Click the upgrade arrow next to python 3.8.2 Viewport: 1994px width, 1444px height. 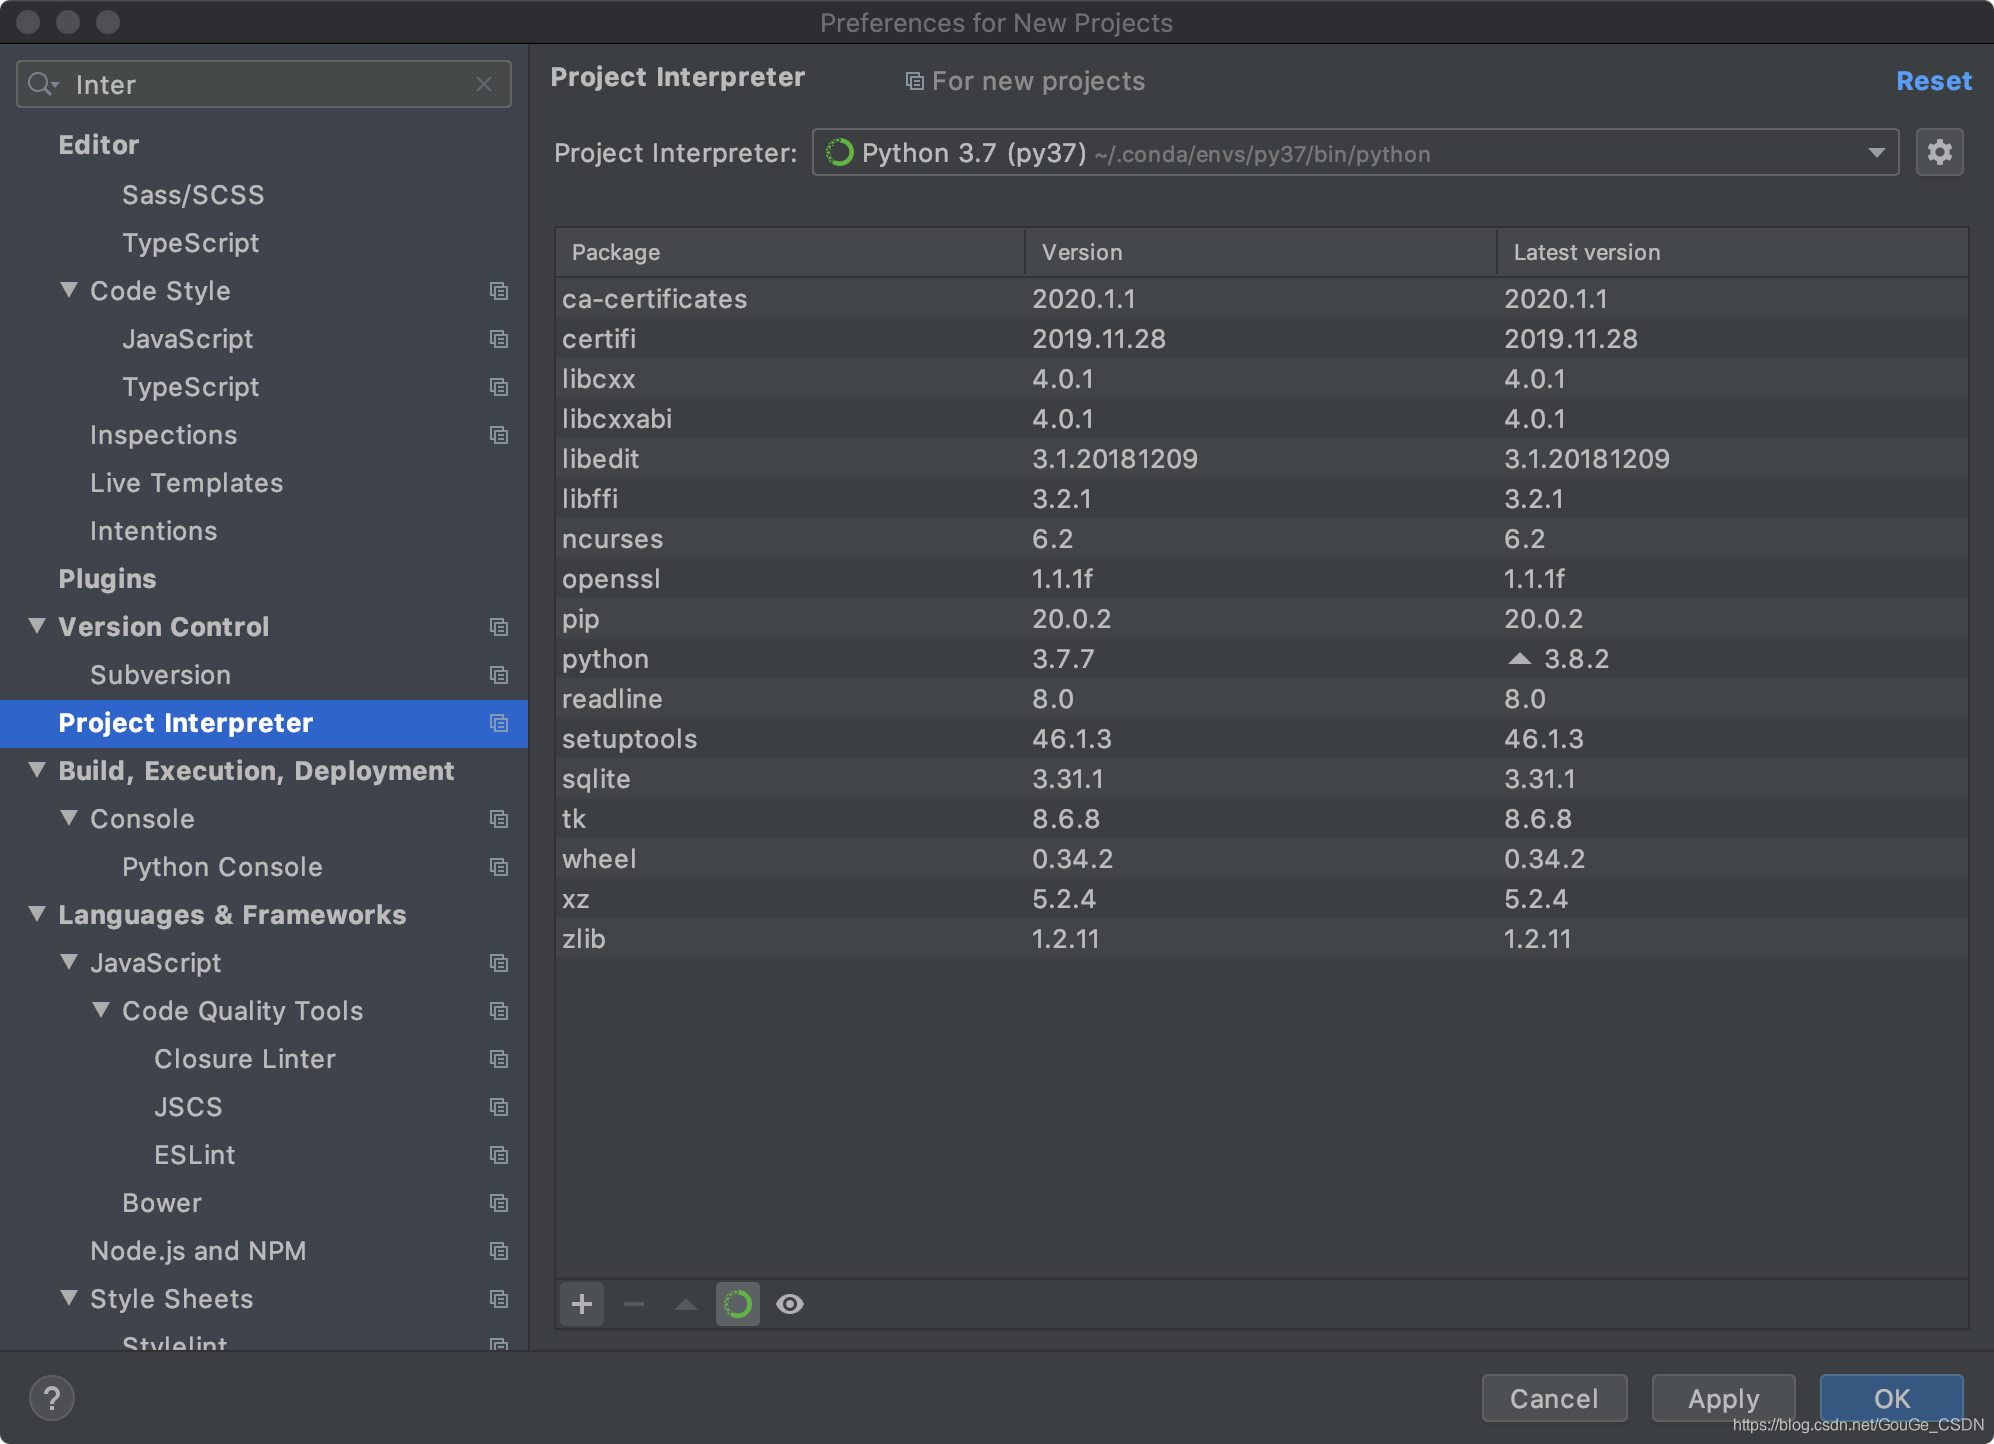click(1519, 658)
